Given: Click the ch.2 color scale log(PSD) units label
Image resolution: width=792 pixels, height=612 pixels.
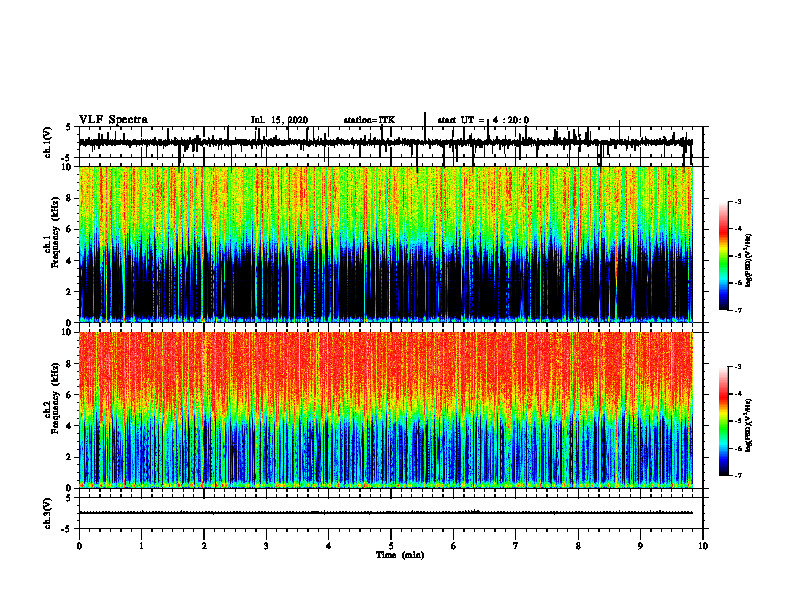Looking at the screenshot, I should [749, 425].
